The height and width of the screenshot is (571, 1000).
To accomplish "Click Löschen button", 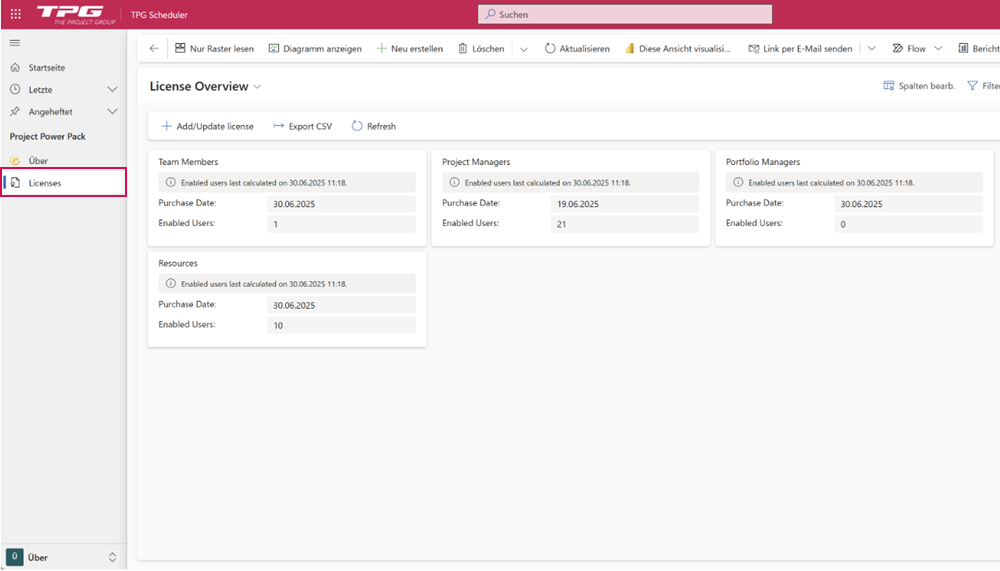I will click(x=481, y=48).
